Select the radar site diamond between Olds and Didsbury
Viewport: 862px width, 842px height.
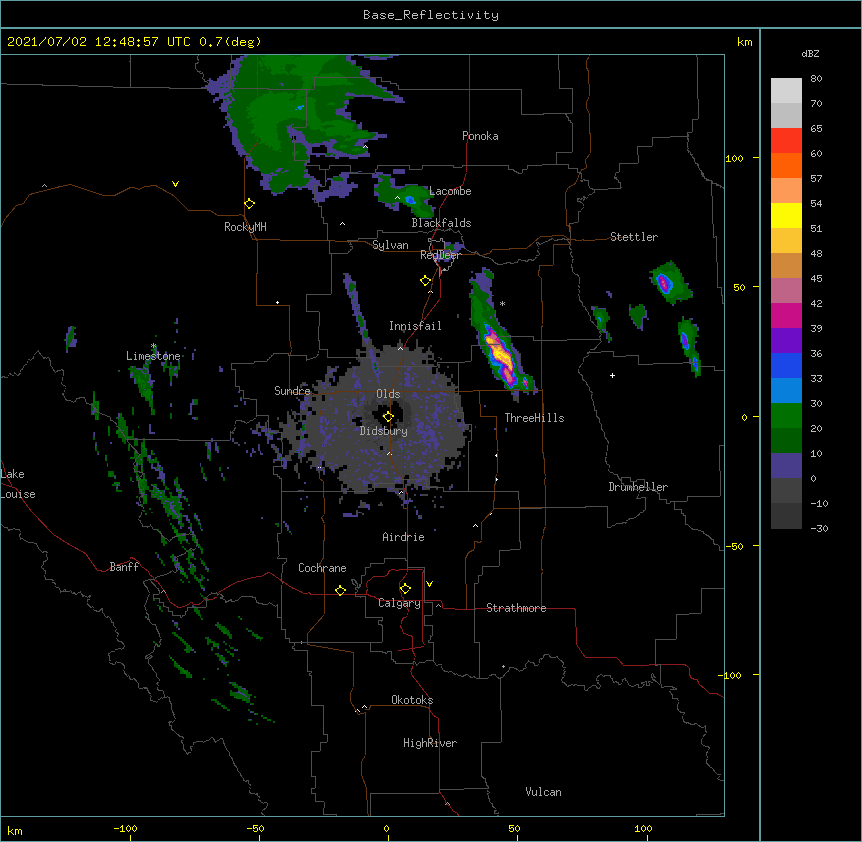click(388, 417)
